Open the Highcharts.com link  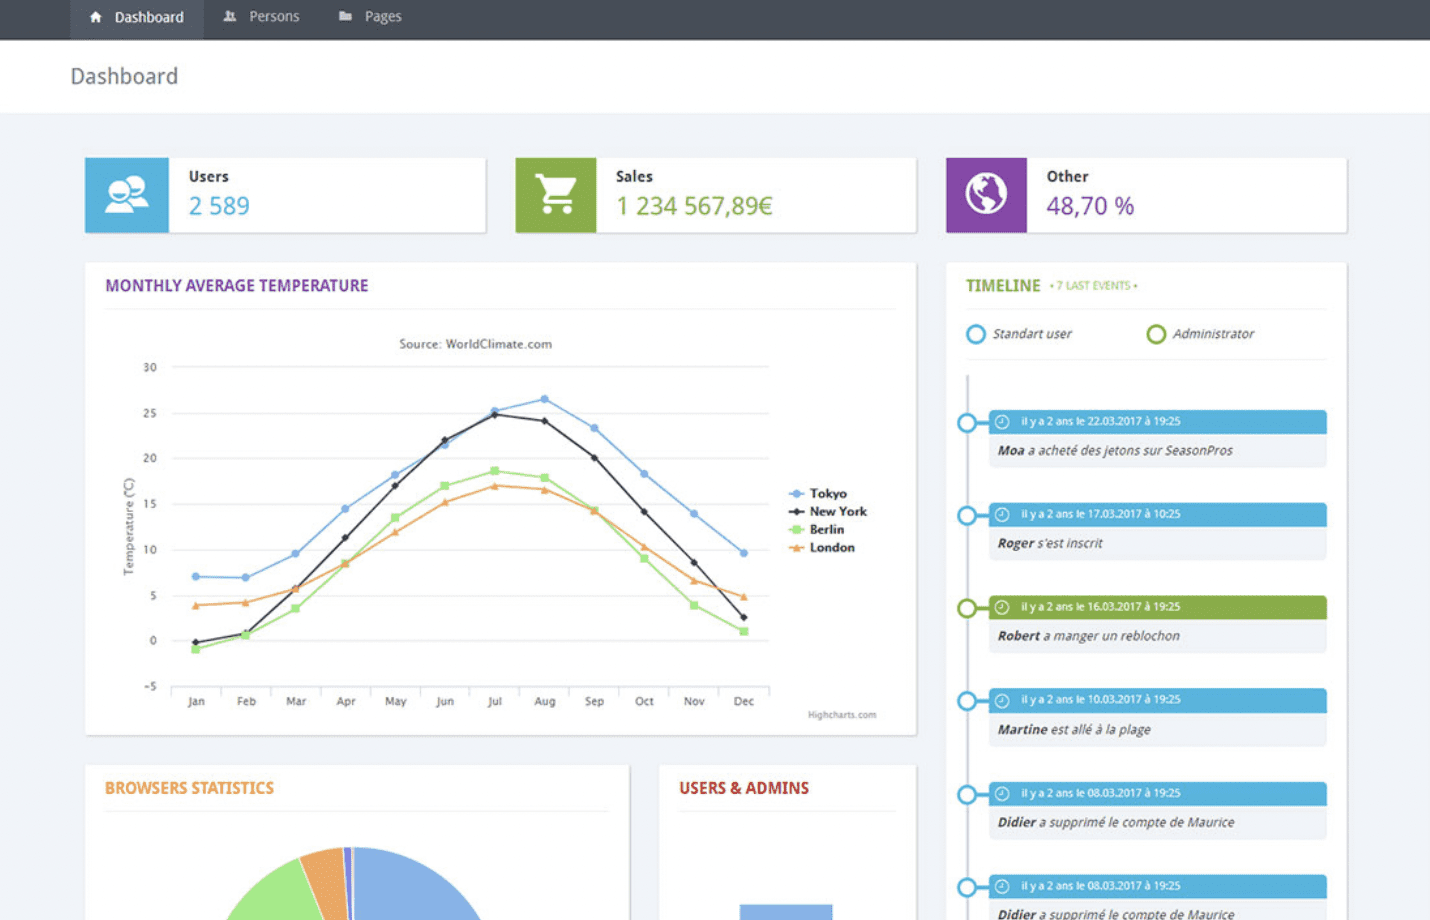[x=842, y=714]
